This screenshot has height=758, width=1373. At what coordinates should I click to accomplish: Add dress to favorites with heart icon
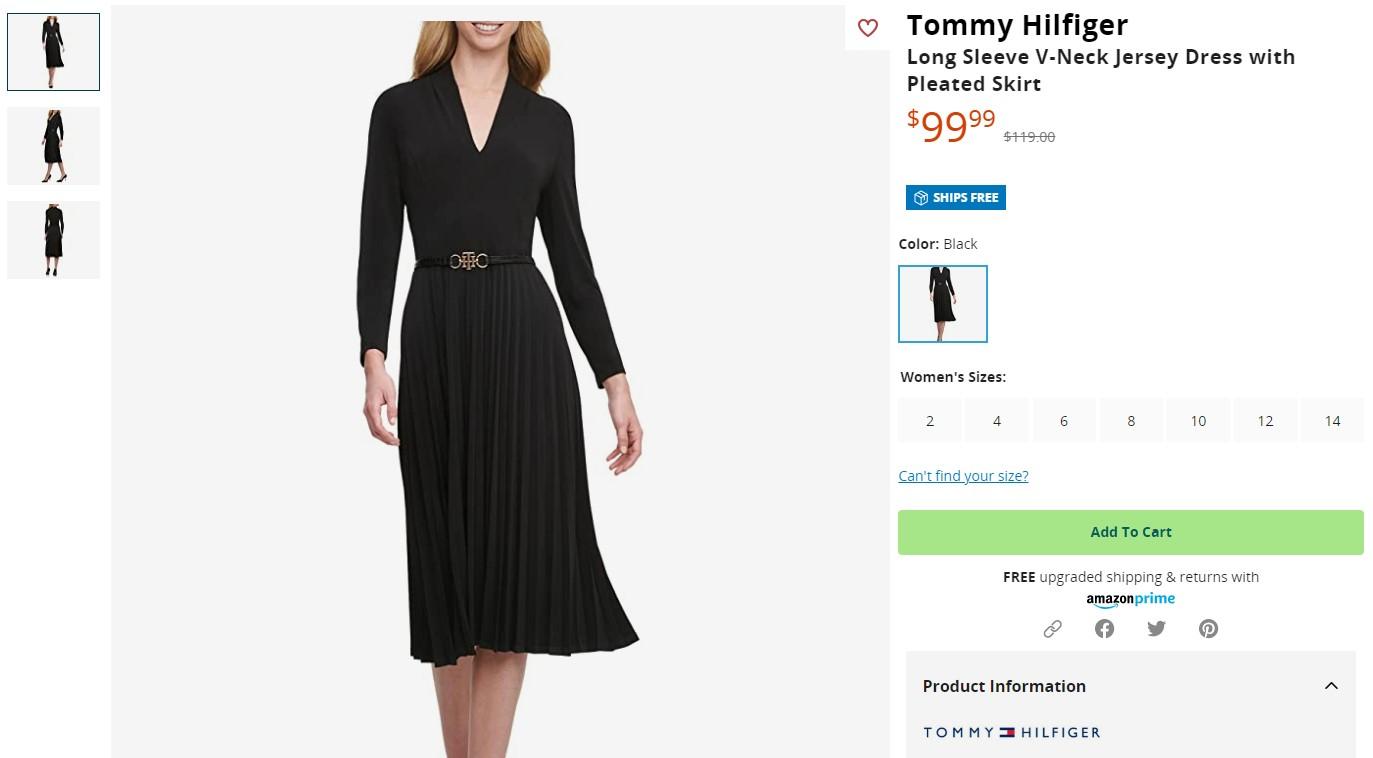tap(868, 28)
